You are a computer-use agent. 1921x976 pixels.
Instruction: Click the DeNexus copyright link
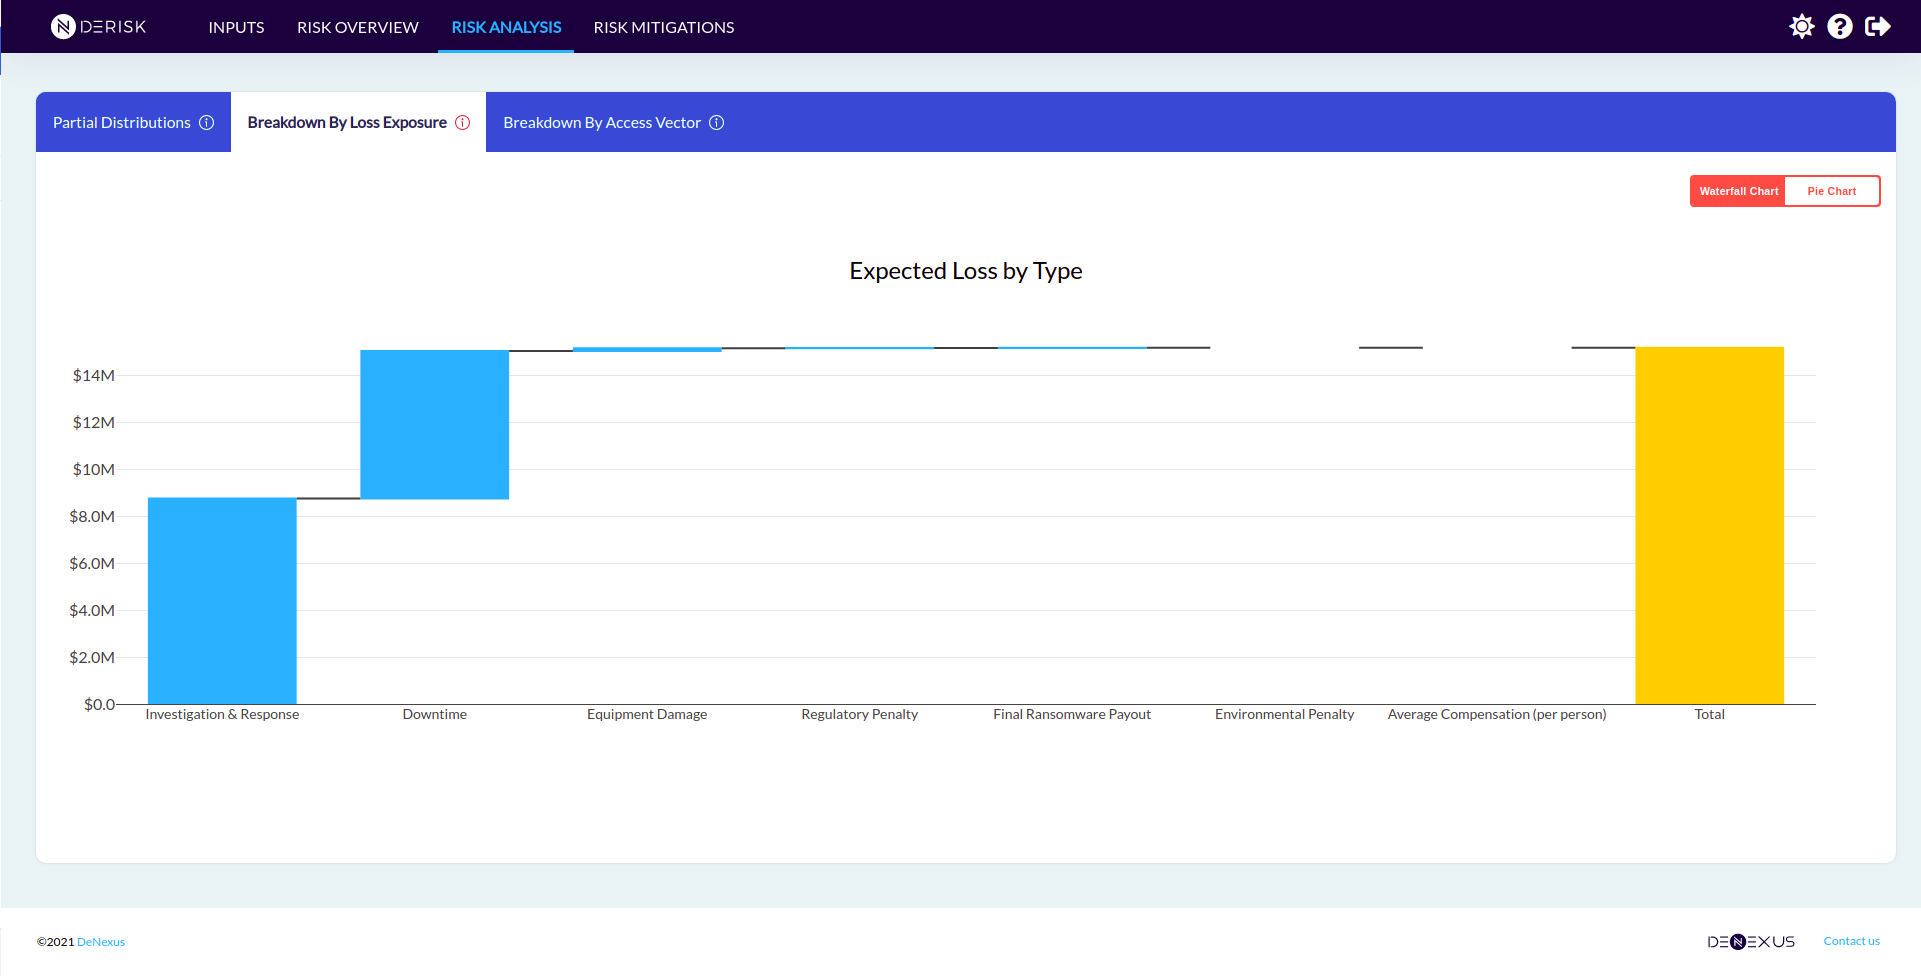101,942
